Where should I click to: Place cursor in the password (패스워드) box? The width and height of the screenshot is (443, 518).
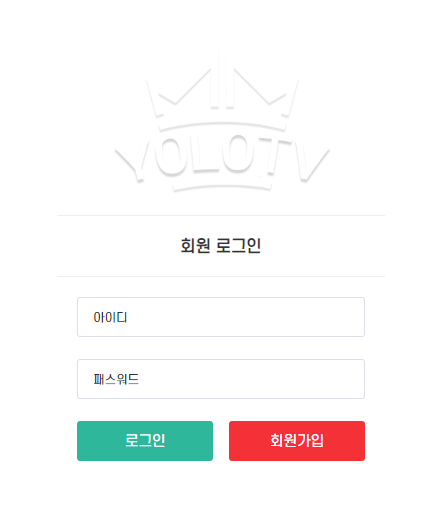click(221, 379)
